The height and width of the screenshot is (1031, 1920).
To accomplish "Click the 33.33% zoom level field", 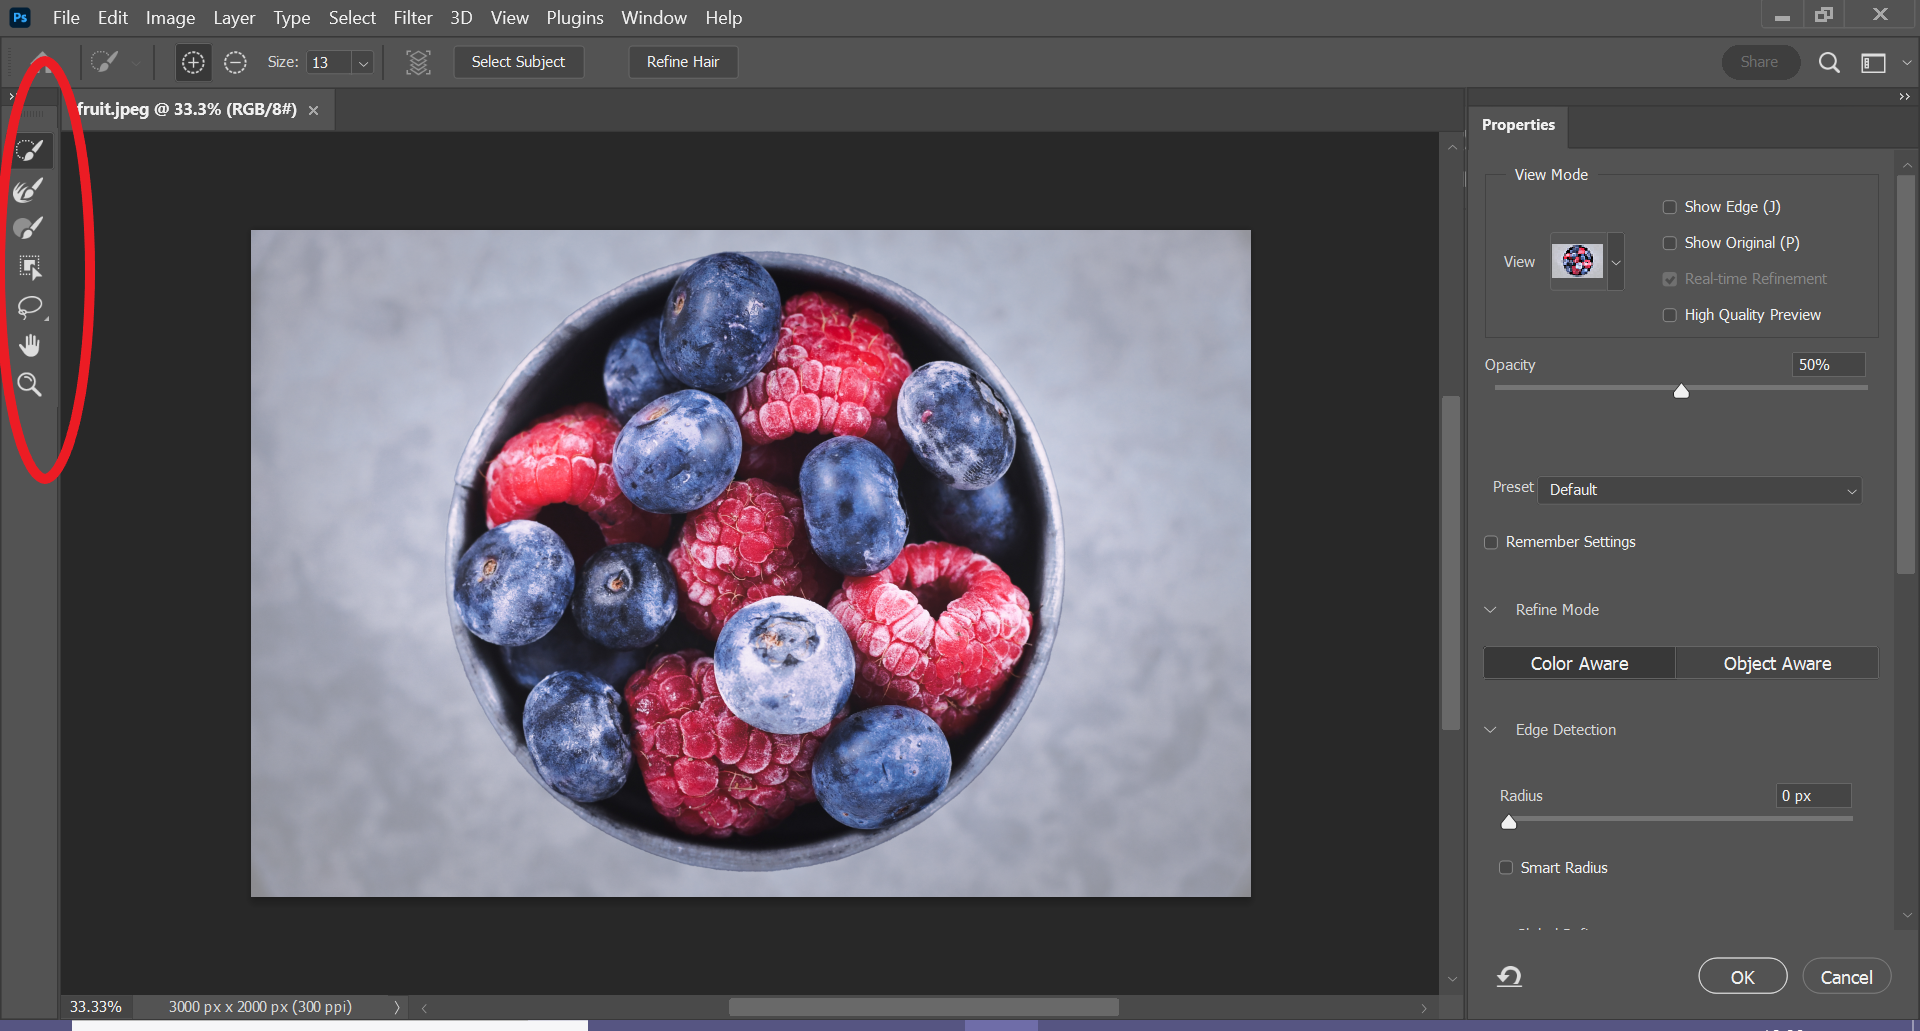I will tap(96, 1007).
